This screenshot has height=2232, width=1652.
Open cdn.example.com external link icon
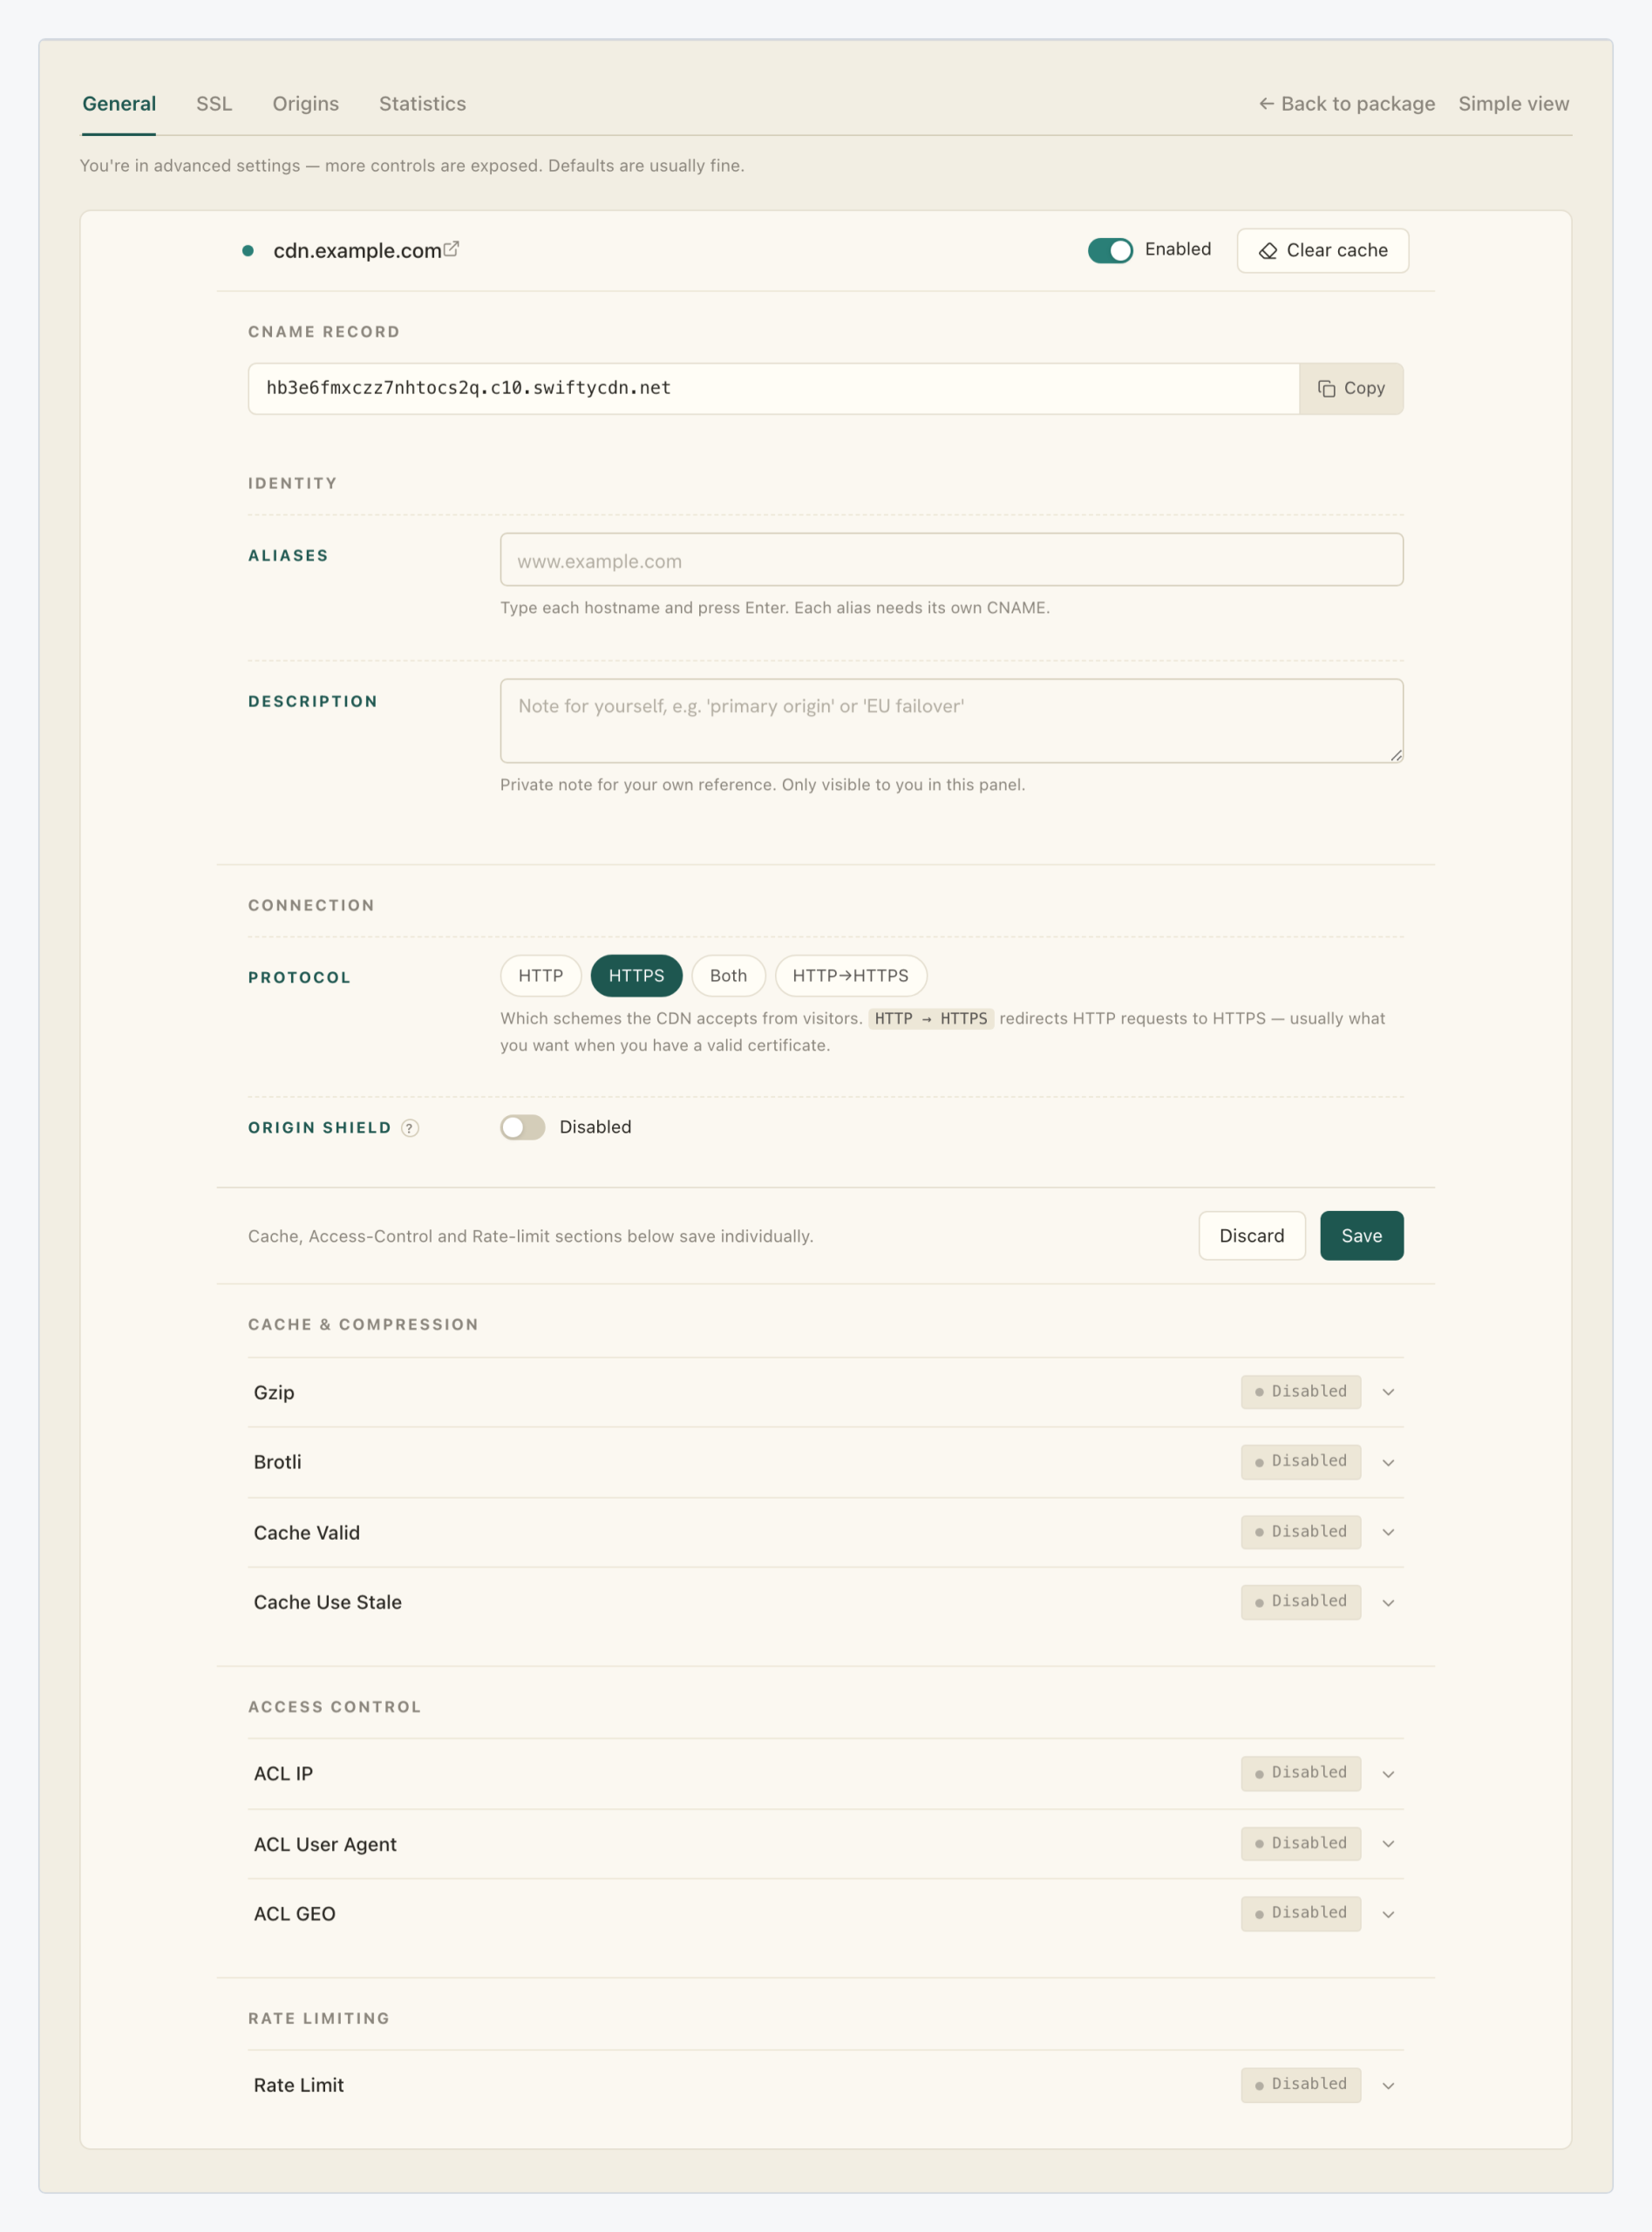tap(451, 249)
